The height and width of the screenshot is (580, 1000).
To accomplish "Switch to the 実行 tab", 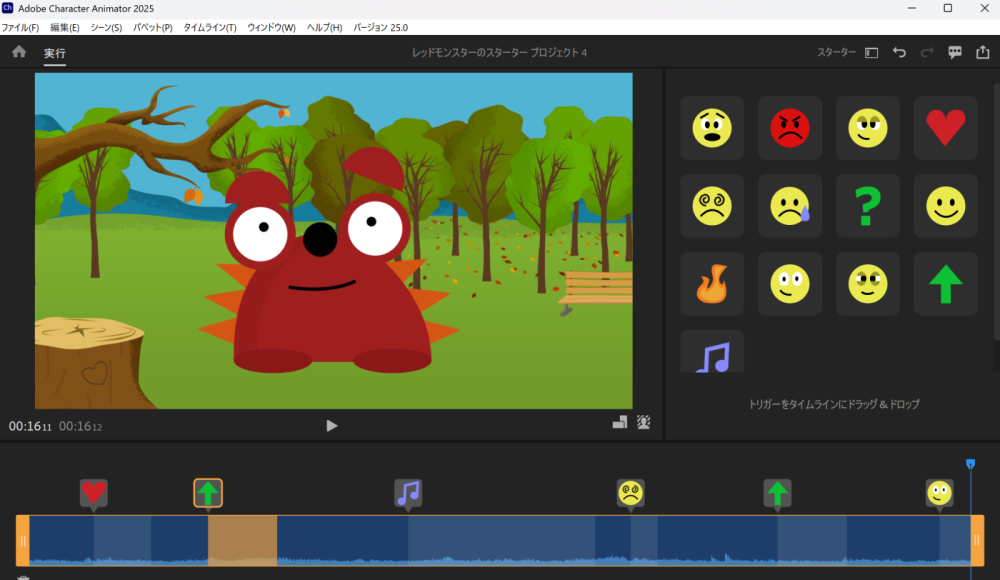I will coord(54,53).
